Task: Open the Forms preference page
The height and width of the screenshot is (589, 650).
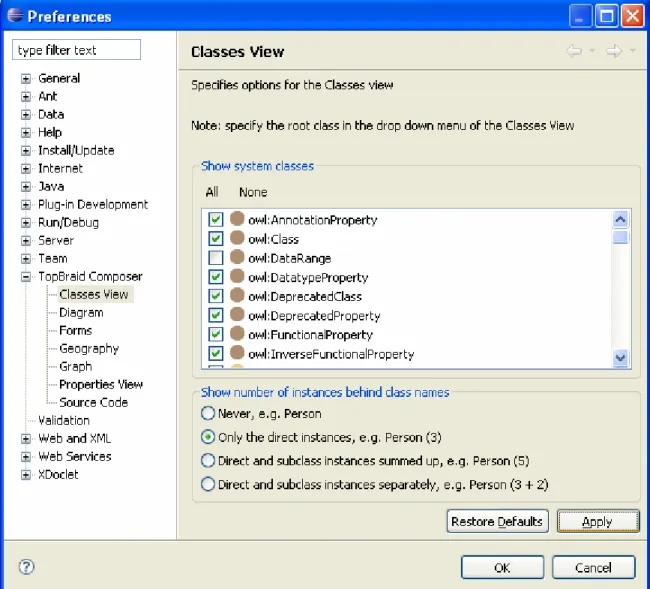Action: point(75,330)
